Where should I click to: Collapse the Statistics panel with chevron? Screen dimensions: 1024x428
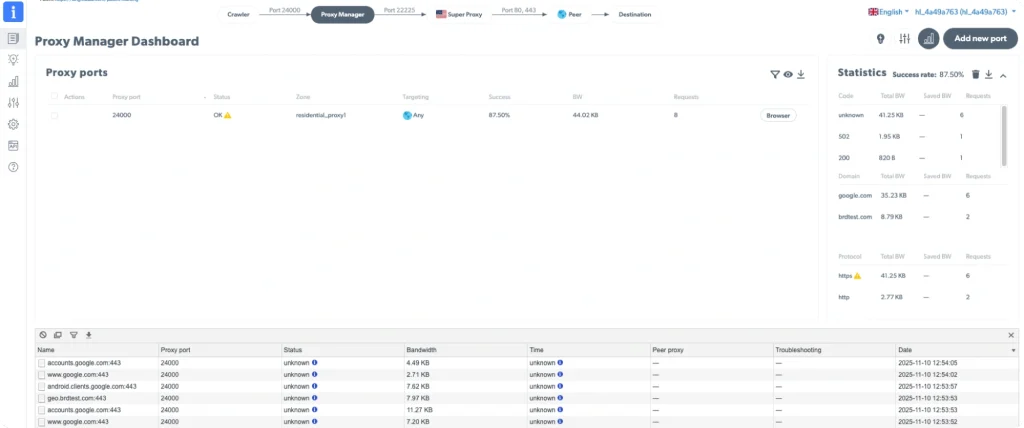tap(1003, 74)
